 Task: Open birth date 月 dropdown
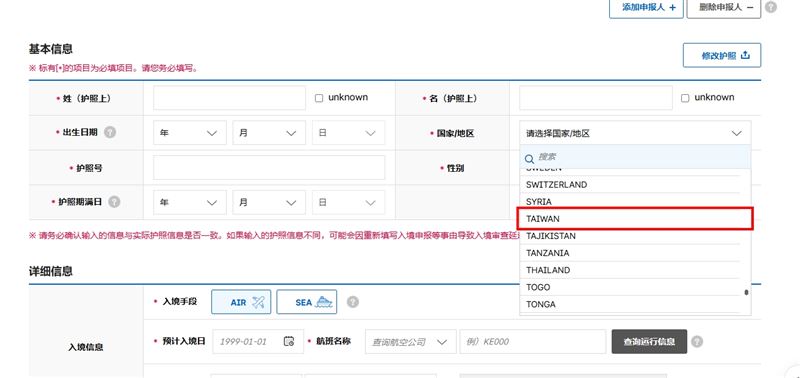269,133
